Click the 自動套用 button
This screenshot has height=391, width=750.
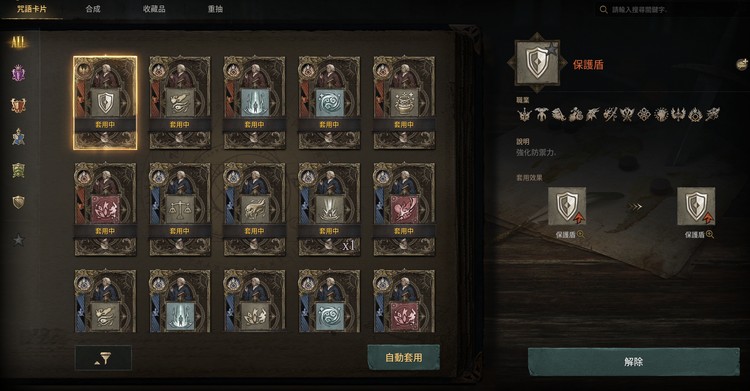click(x=404, y=357)
